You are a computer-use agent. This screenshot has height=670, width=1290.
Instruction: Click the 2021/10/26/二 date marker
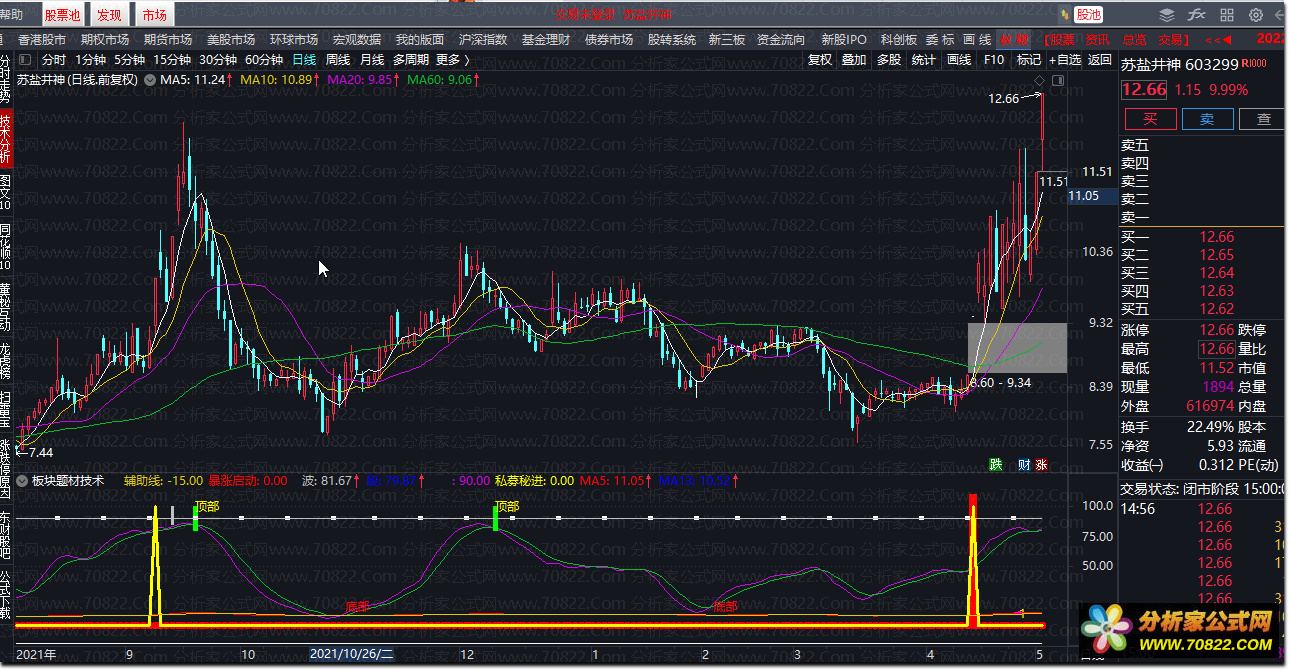tap(351, 653)
